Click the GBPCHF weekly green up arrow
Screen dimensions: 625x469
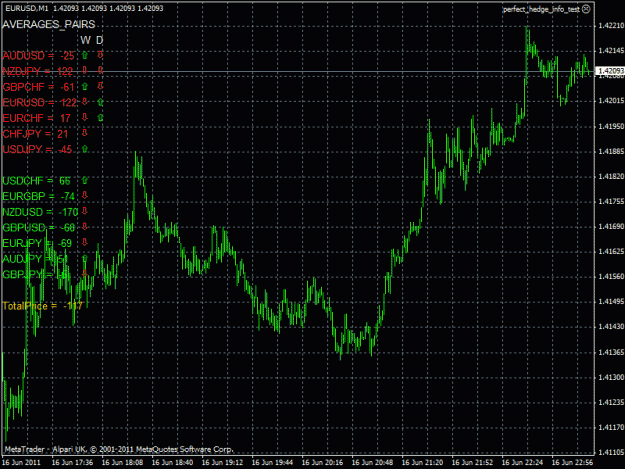tap(85, 86)
